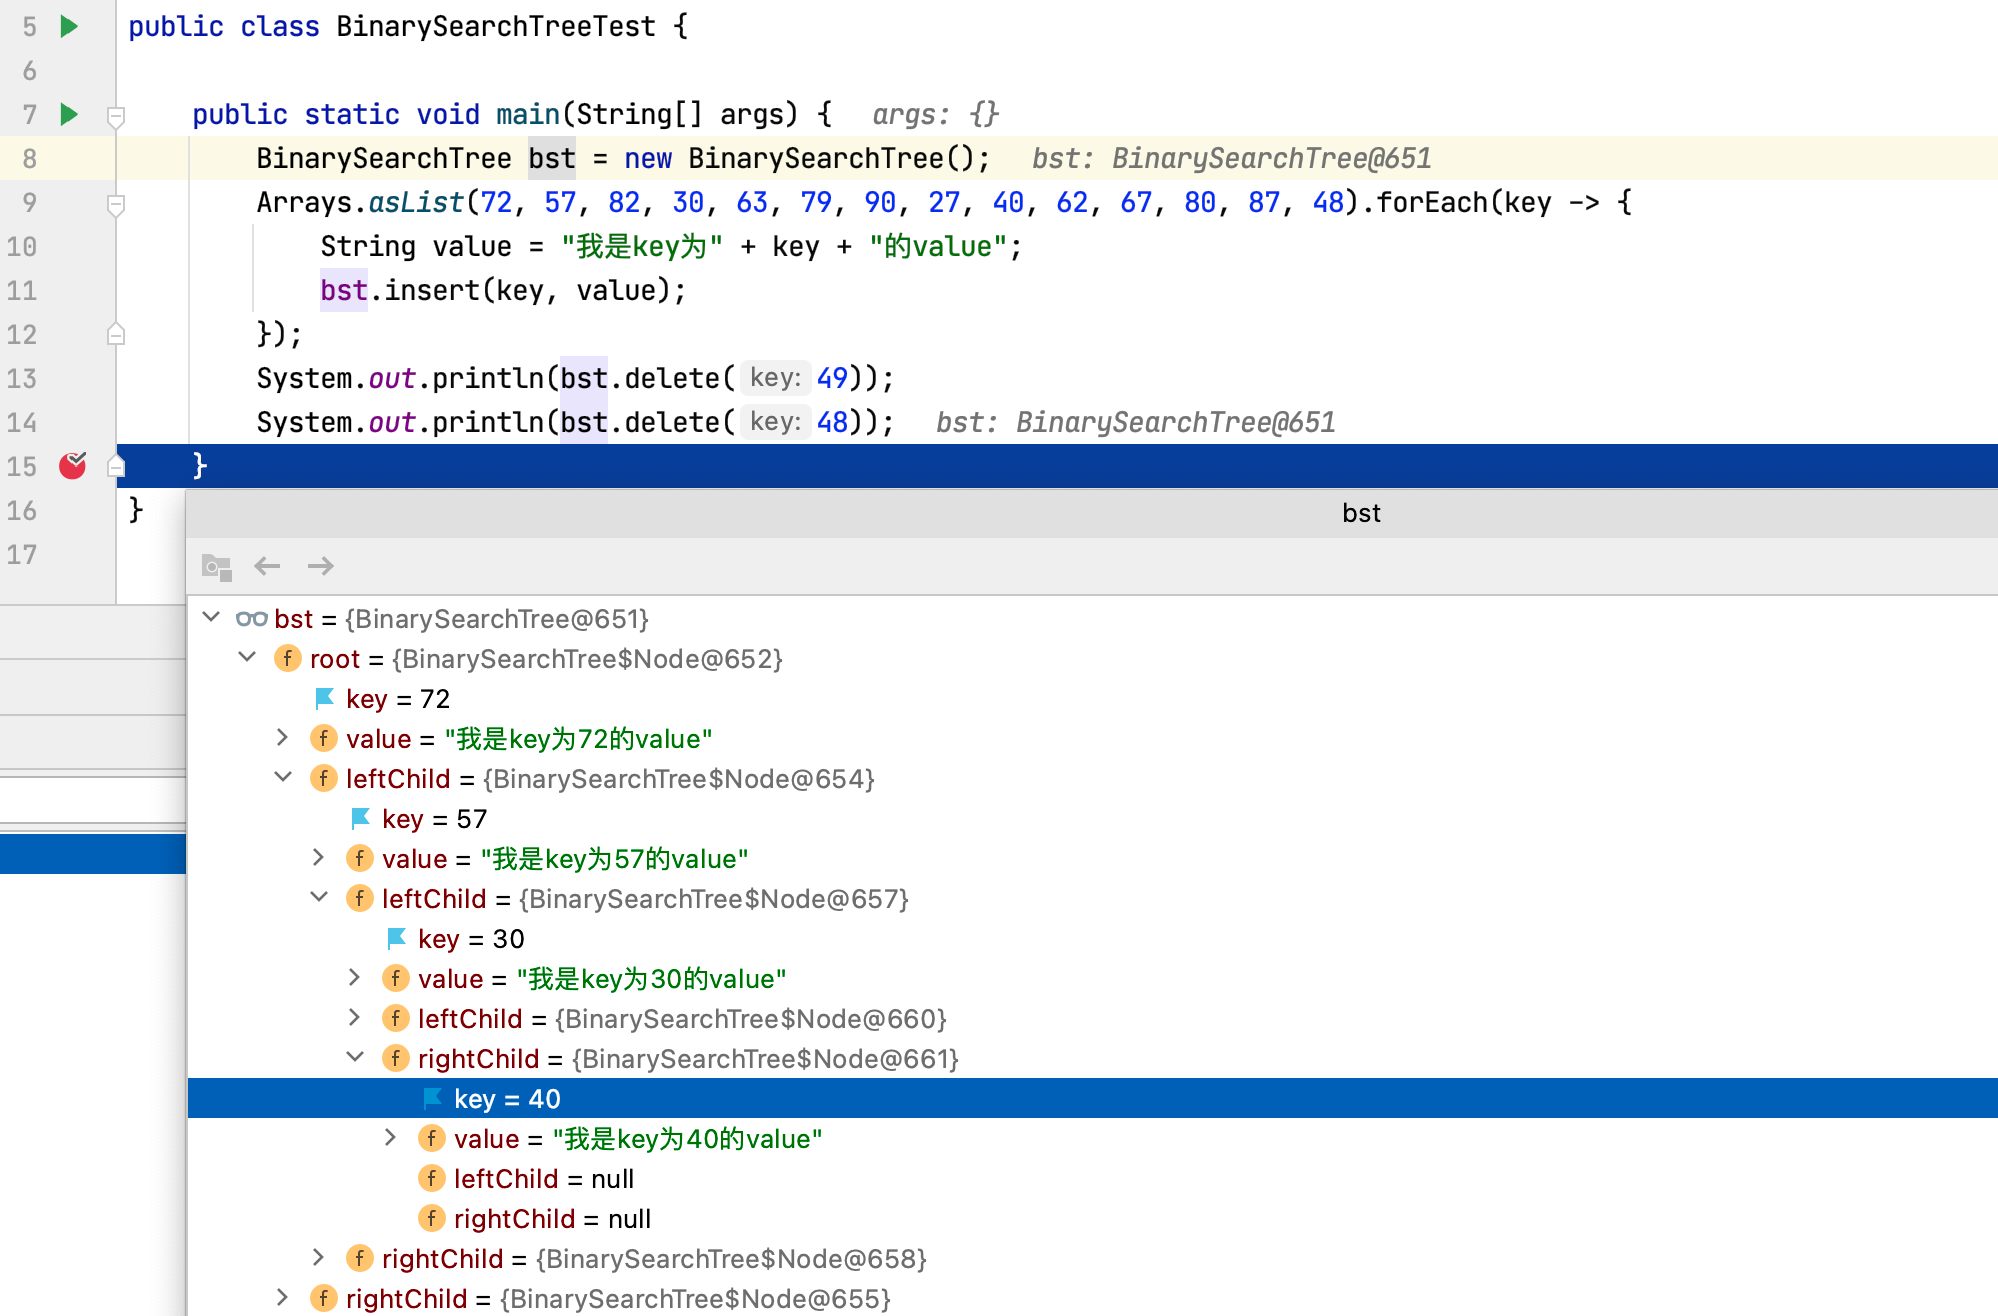This screenshot has width=1998, height=1316.
Task: Click the fold end marker at line 12
Action: [116, 334]
